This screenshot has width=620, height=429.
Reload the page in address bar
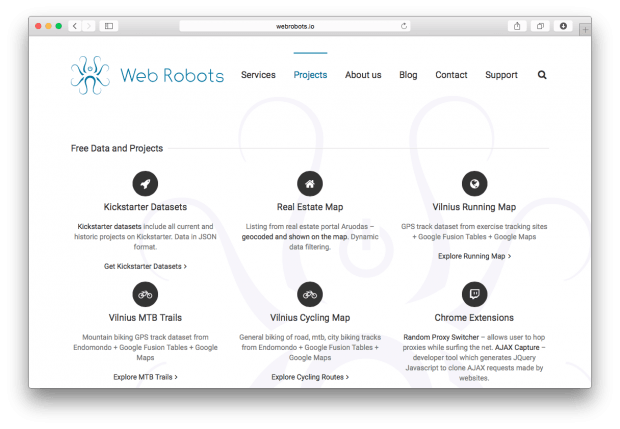(404, 26)
